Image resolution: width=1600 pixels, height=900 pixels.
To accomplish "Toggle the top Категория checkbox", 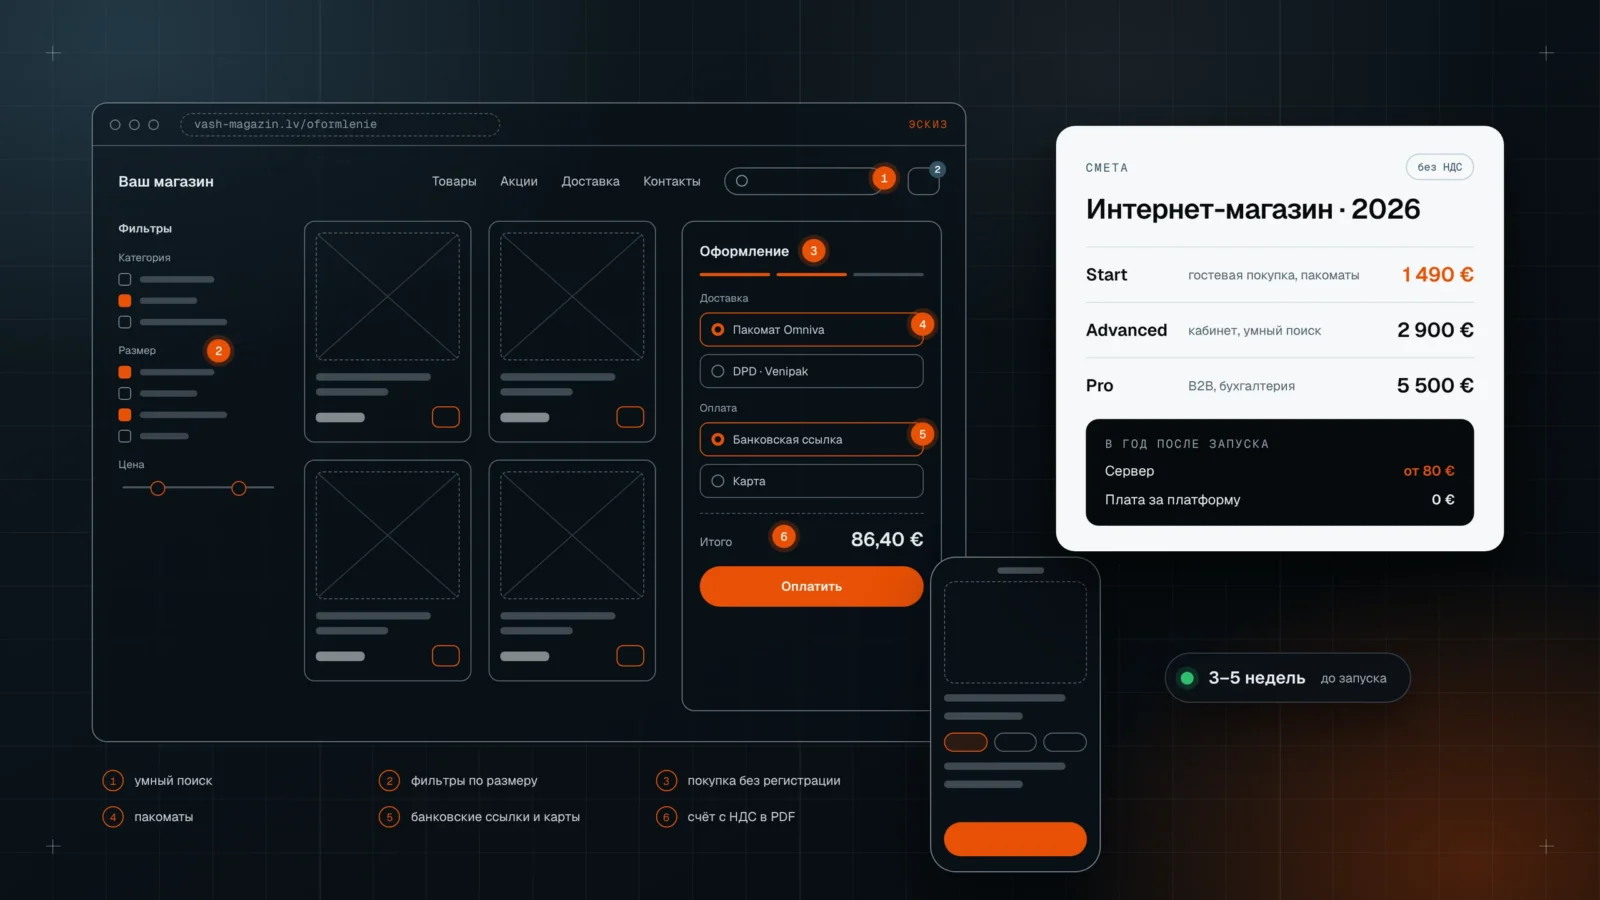I will (x=125, y=280).
